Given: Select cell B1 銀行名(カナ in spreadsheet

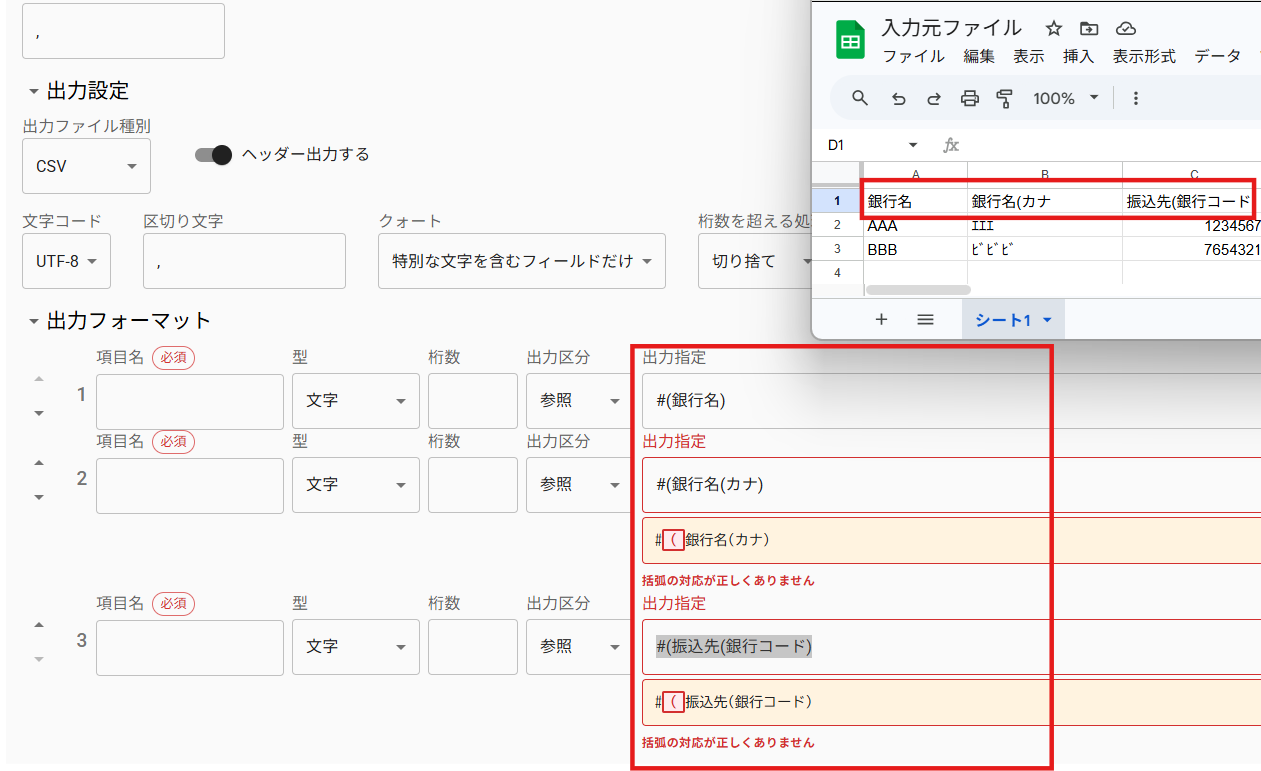Looking at the screenshot, I should 1045,201.
